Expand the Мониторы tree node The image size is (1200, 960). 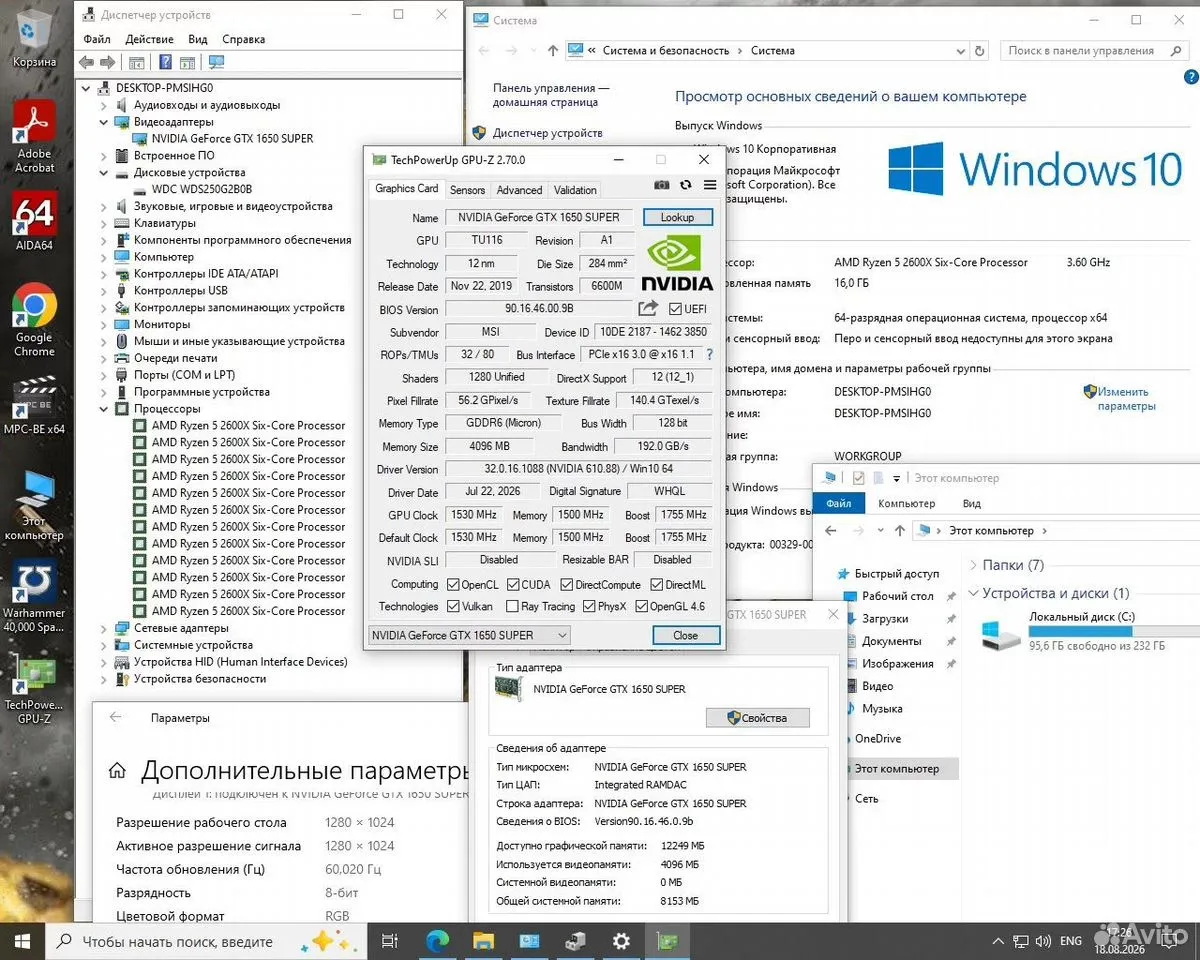click(x=103, y=325)
